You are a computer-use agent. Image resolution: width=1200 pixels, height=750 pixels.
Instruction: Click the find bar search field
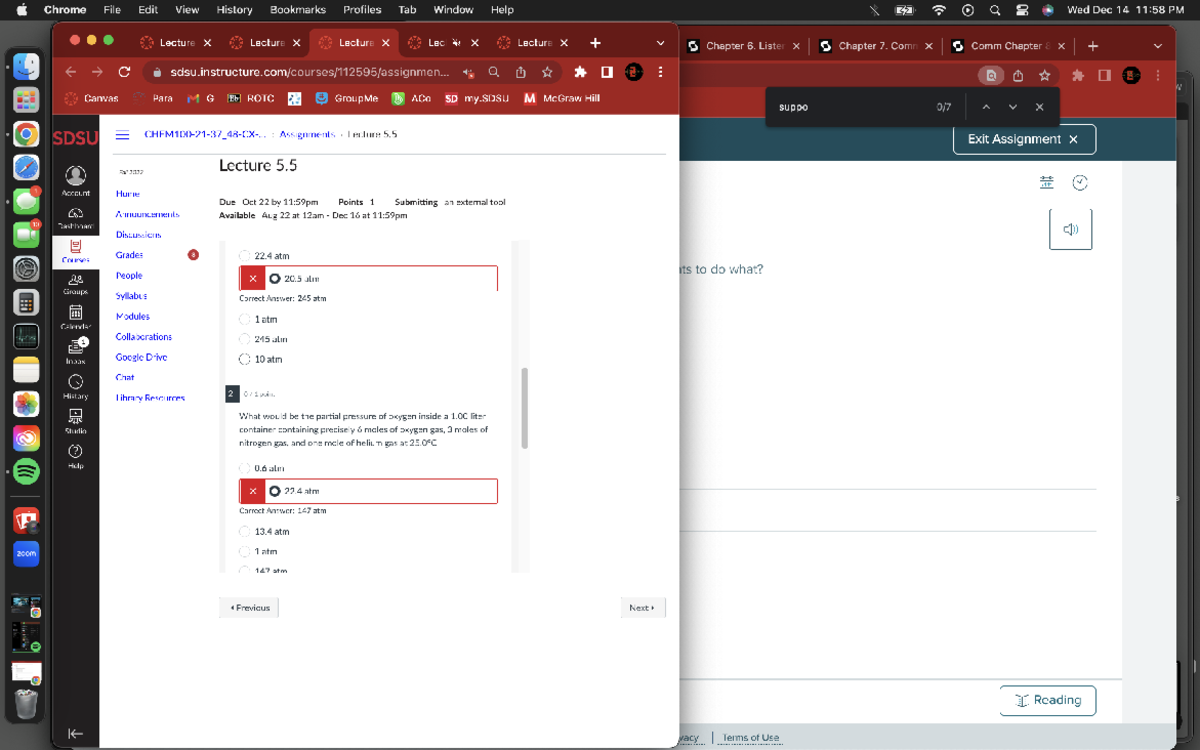click(850, 107)
